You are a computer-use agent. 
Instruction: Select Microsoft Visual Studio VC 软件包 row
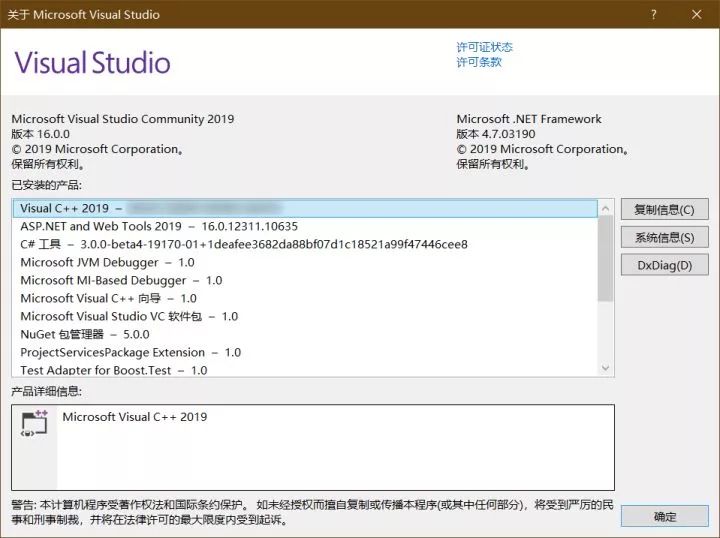coord(305,316)
